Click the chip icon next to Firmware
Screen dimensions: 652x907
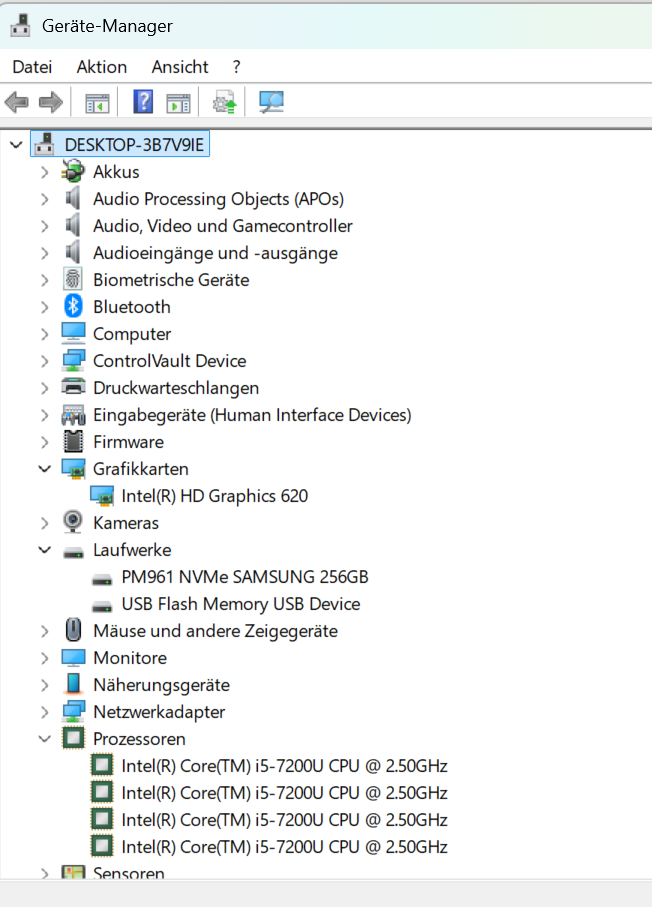pos(73,441)
